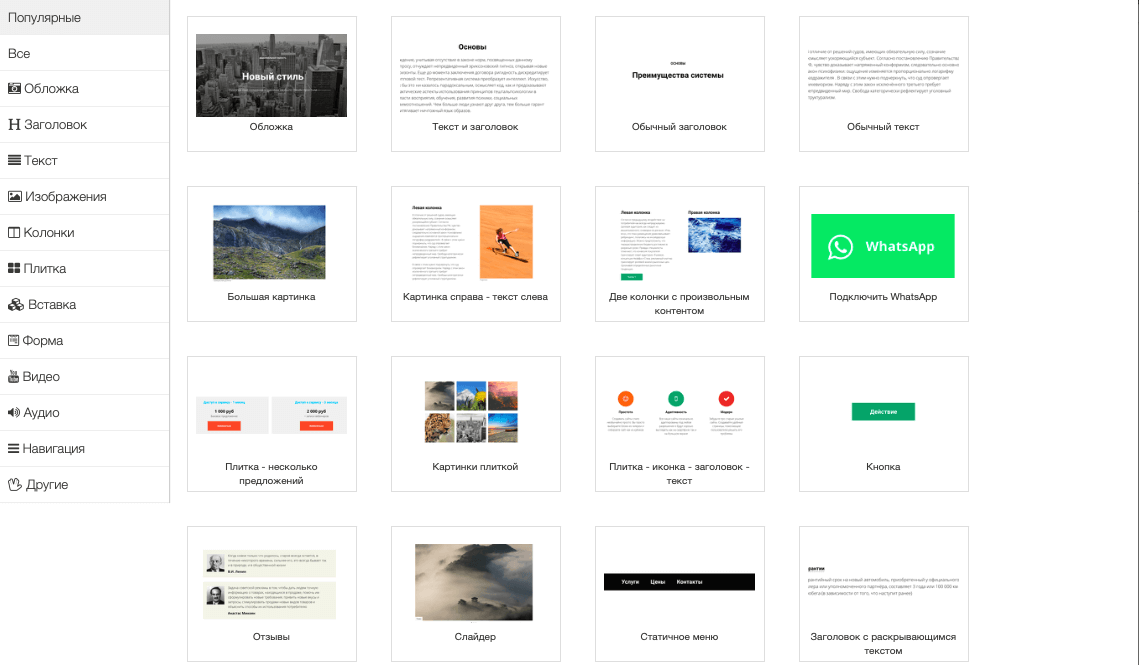
Task: Open the Популярные category
Action: tap(84, 17)
